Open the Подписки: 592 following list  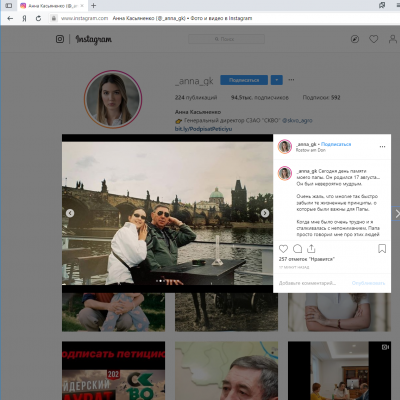point(321,98)
